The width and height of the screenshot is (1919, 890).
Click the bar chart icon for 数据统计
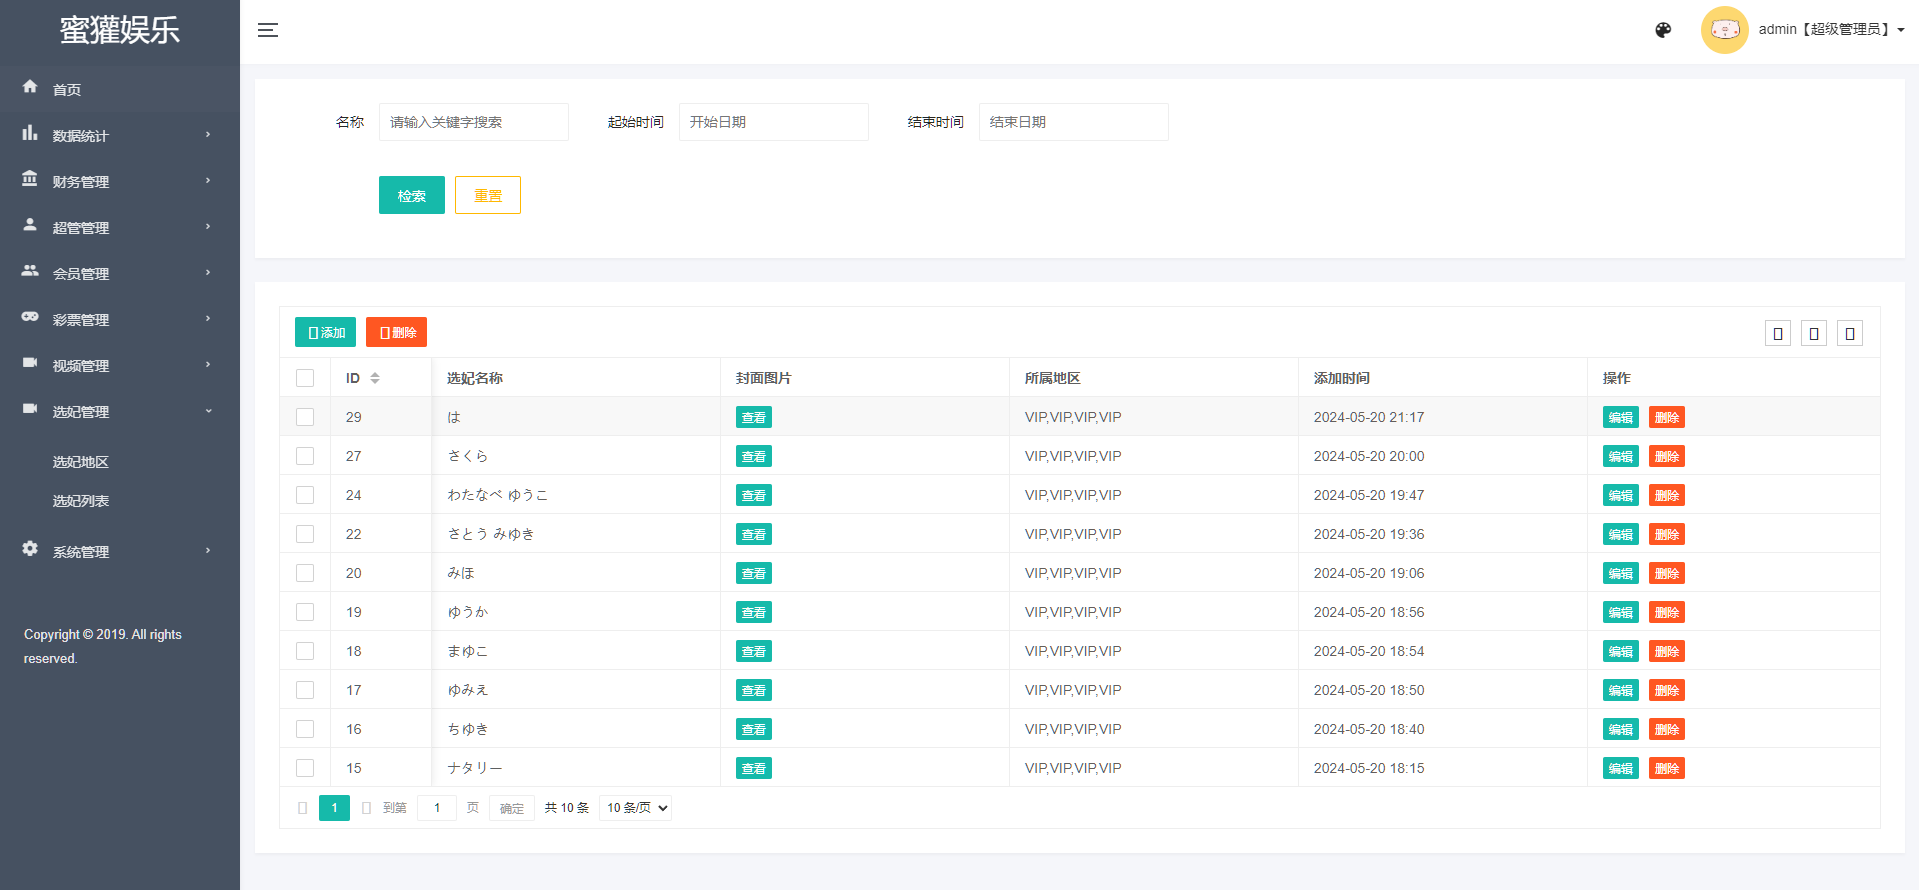coord(30,133)
